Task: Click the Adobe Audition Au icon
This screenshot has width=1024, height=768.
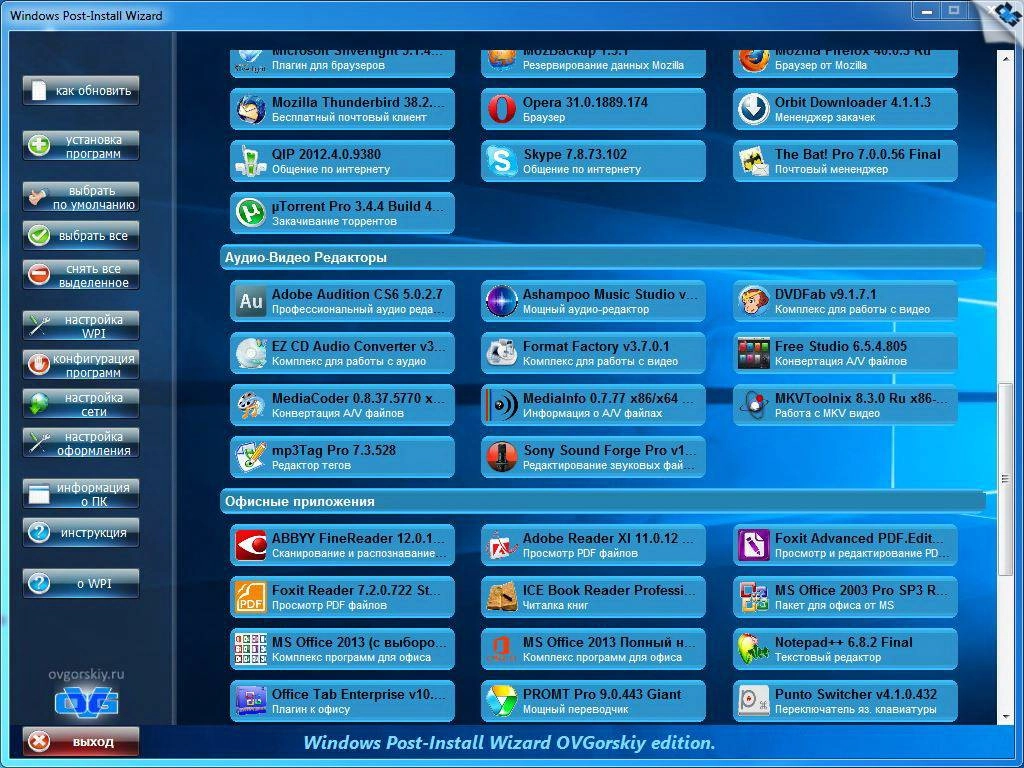Action: (x=250, y=301)
